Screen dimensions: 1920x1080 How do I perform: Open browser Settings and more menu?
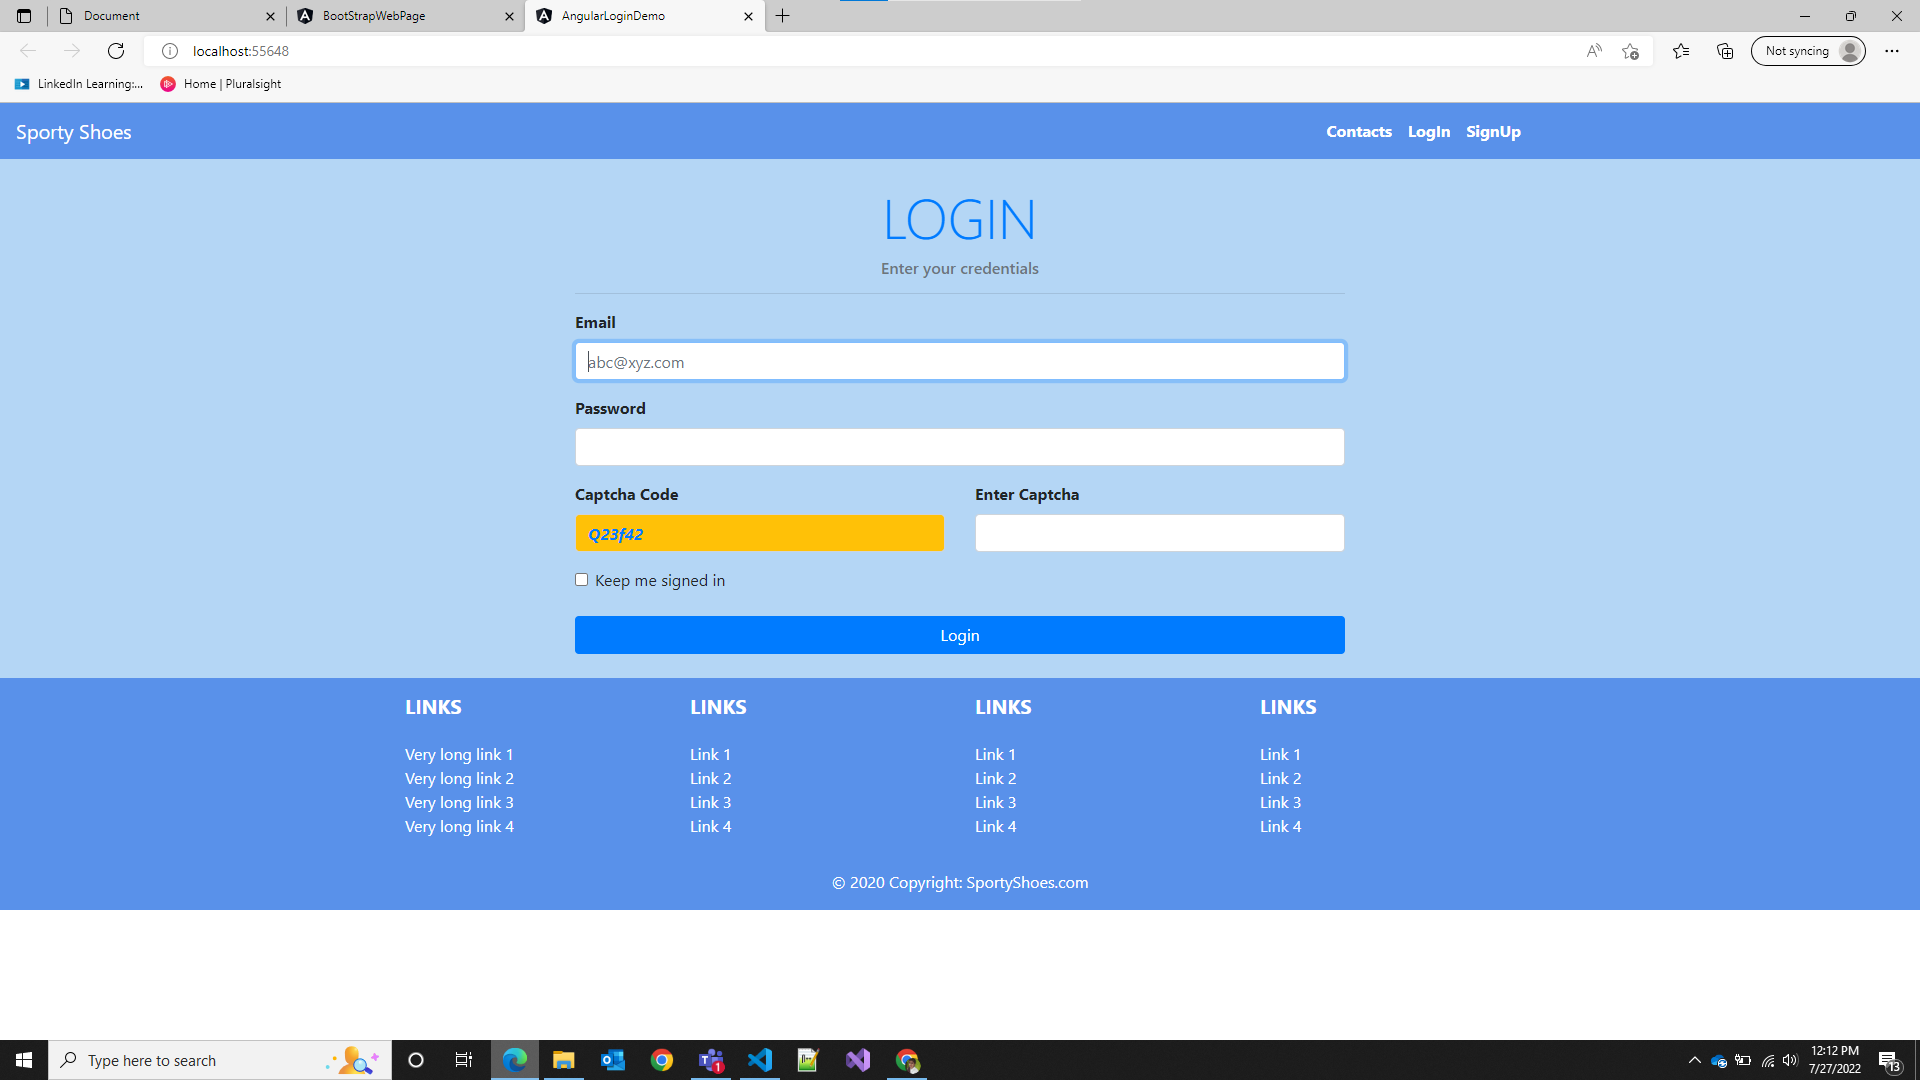click(x=1891, y=51)
